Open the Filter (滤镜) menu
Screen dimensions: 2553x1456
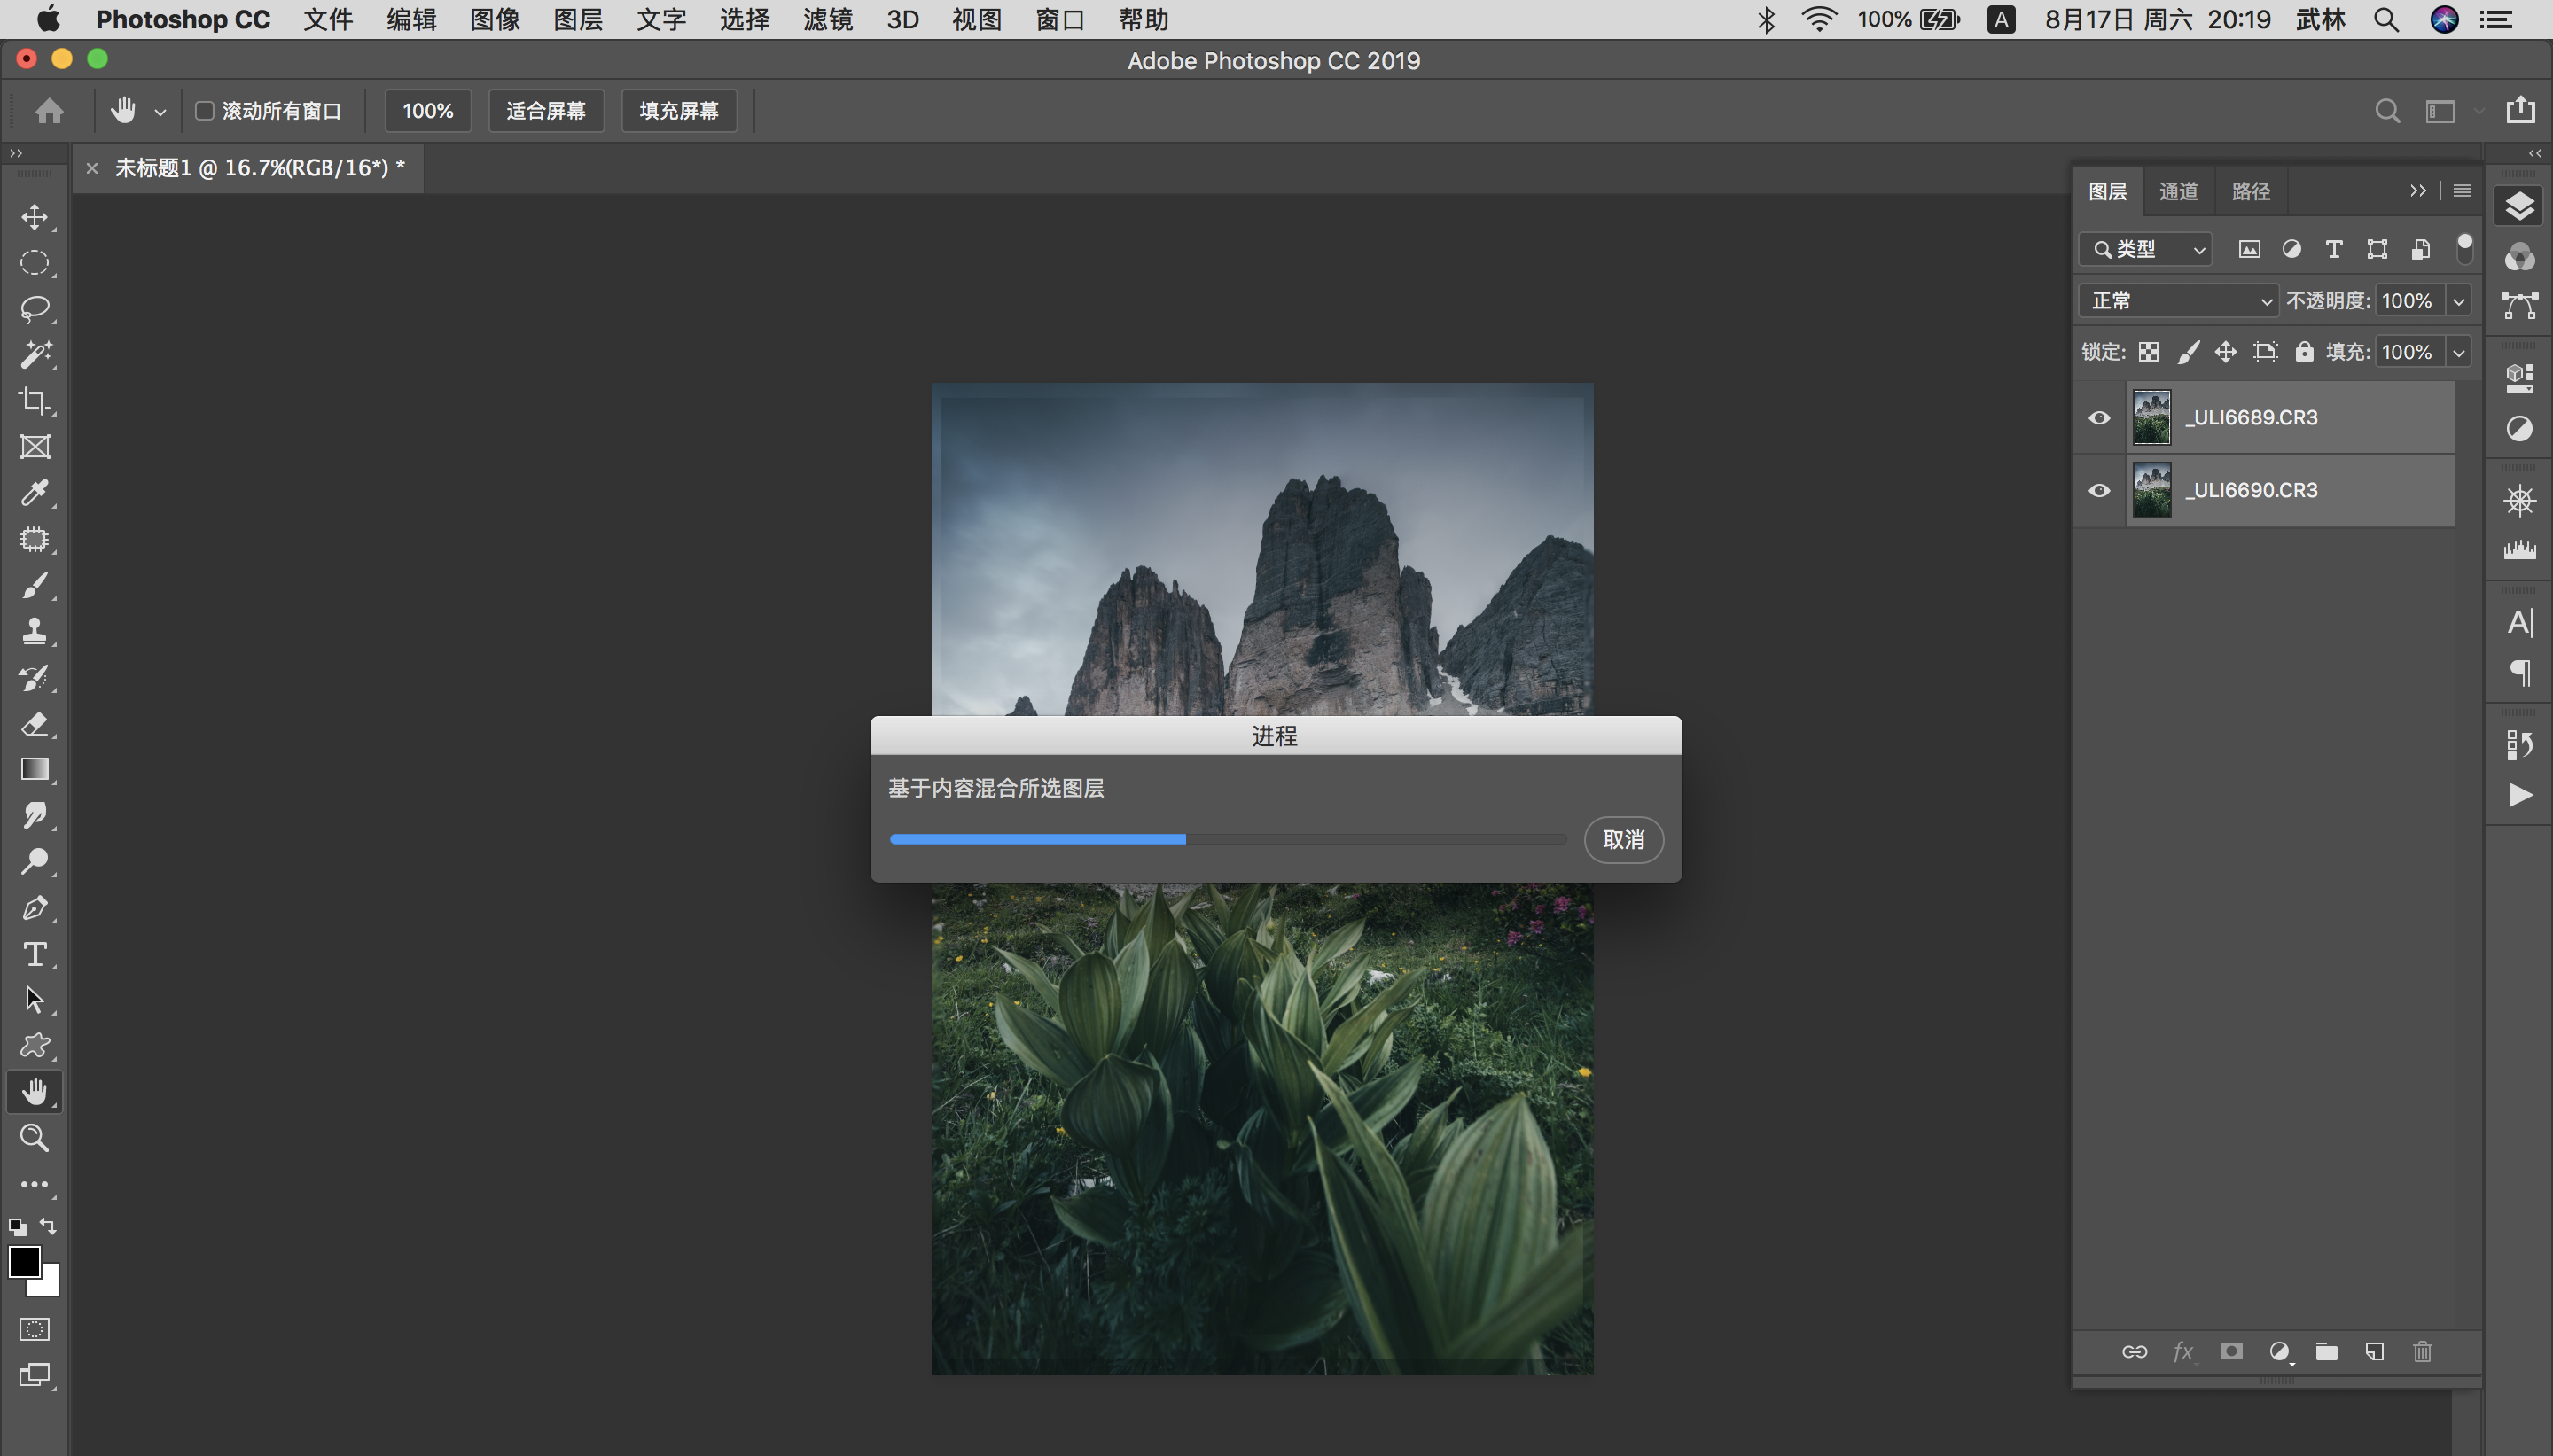[827, 20]
